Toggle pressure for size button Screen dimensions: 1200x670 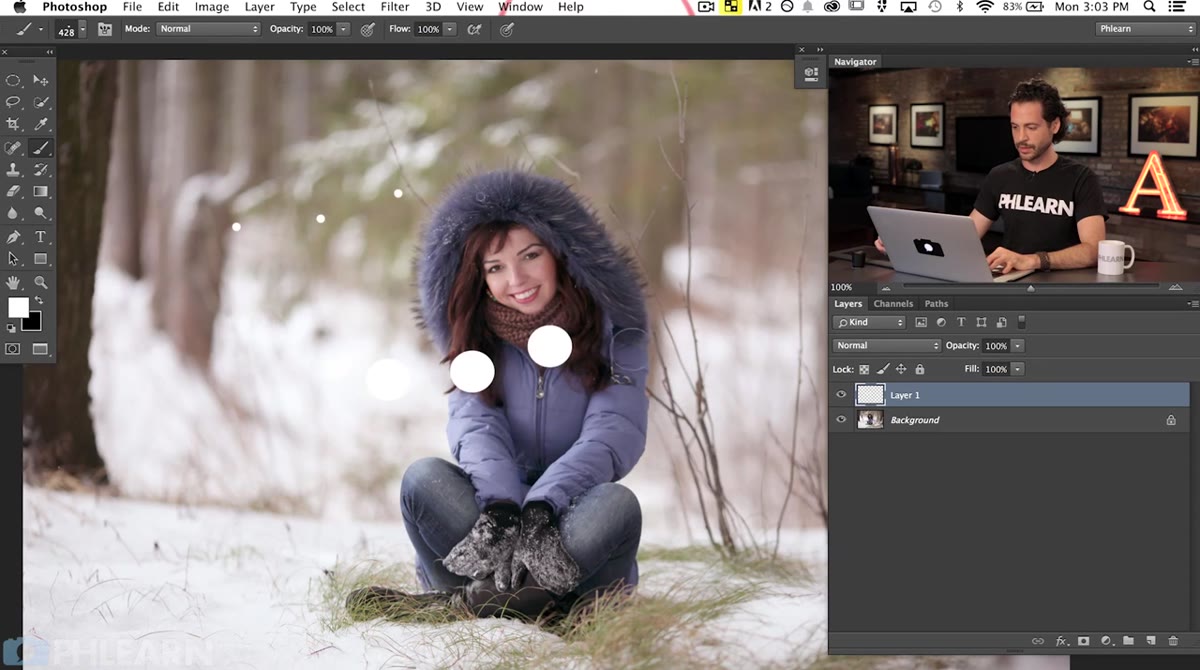(507, 29)
